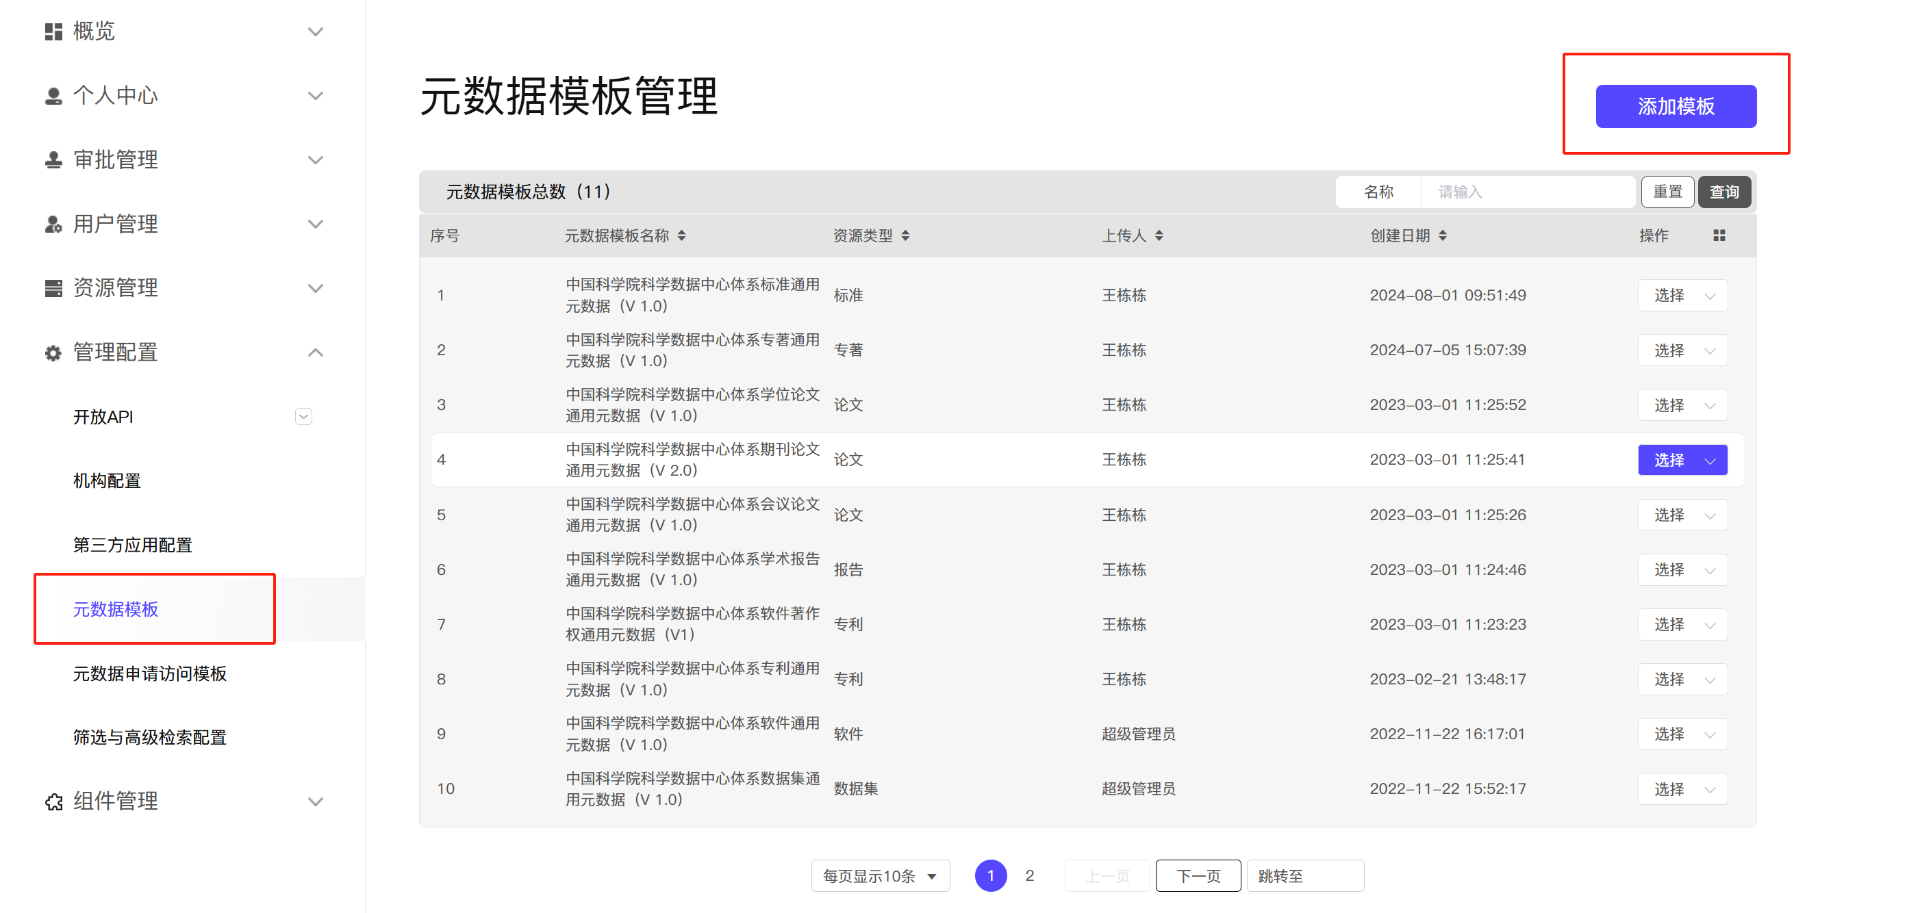This screenshot has width=1920, height=913.
Task: Click the date 2022-11-22 16:17:01
Action: pos(1448,734)
